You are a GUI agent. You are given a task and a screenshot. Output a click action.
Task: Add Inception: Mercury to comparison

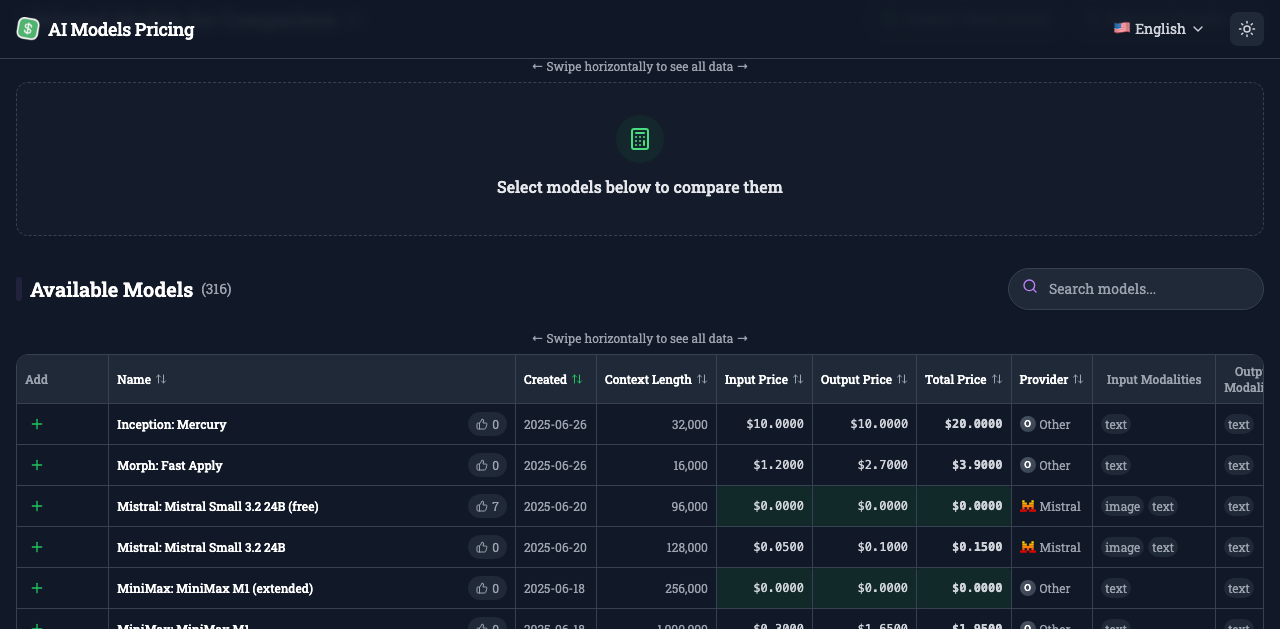click(37, 424)
